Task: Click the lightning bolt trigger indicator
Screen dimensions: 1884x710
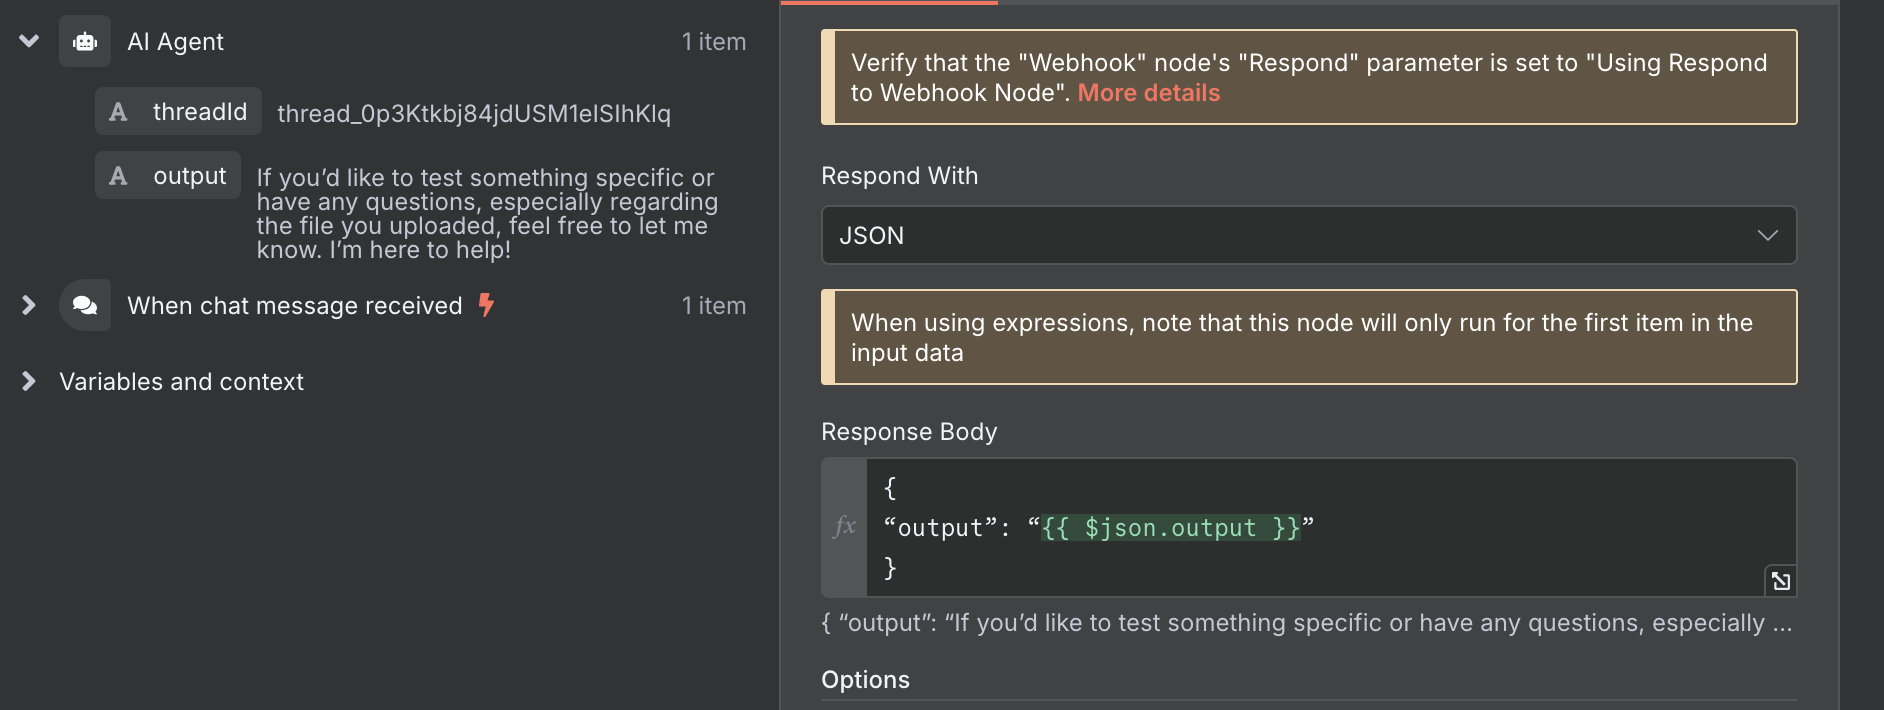Action: pyautogui.click(x=486, y=305)
